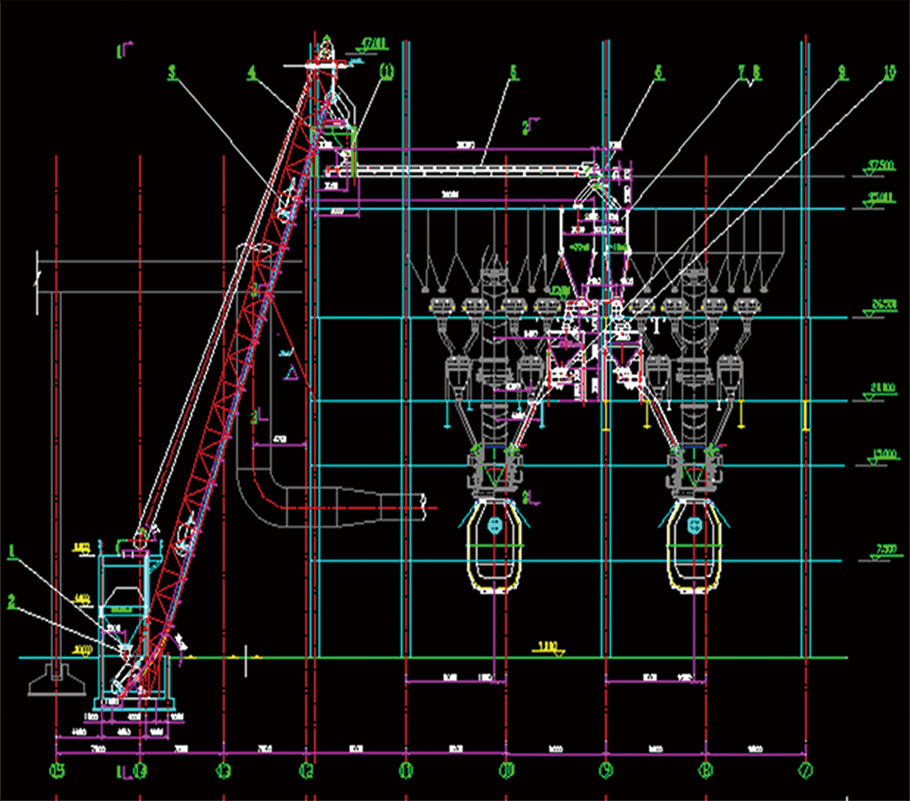This screenshot has width=910, height=801.
Task: Click the blue triangle marker beside the truss
Action: 291,373
